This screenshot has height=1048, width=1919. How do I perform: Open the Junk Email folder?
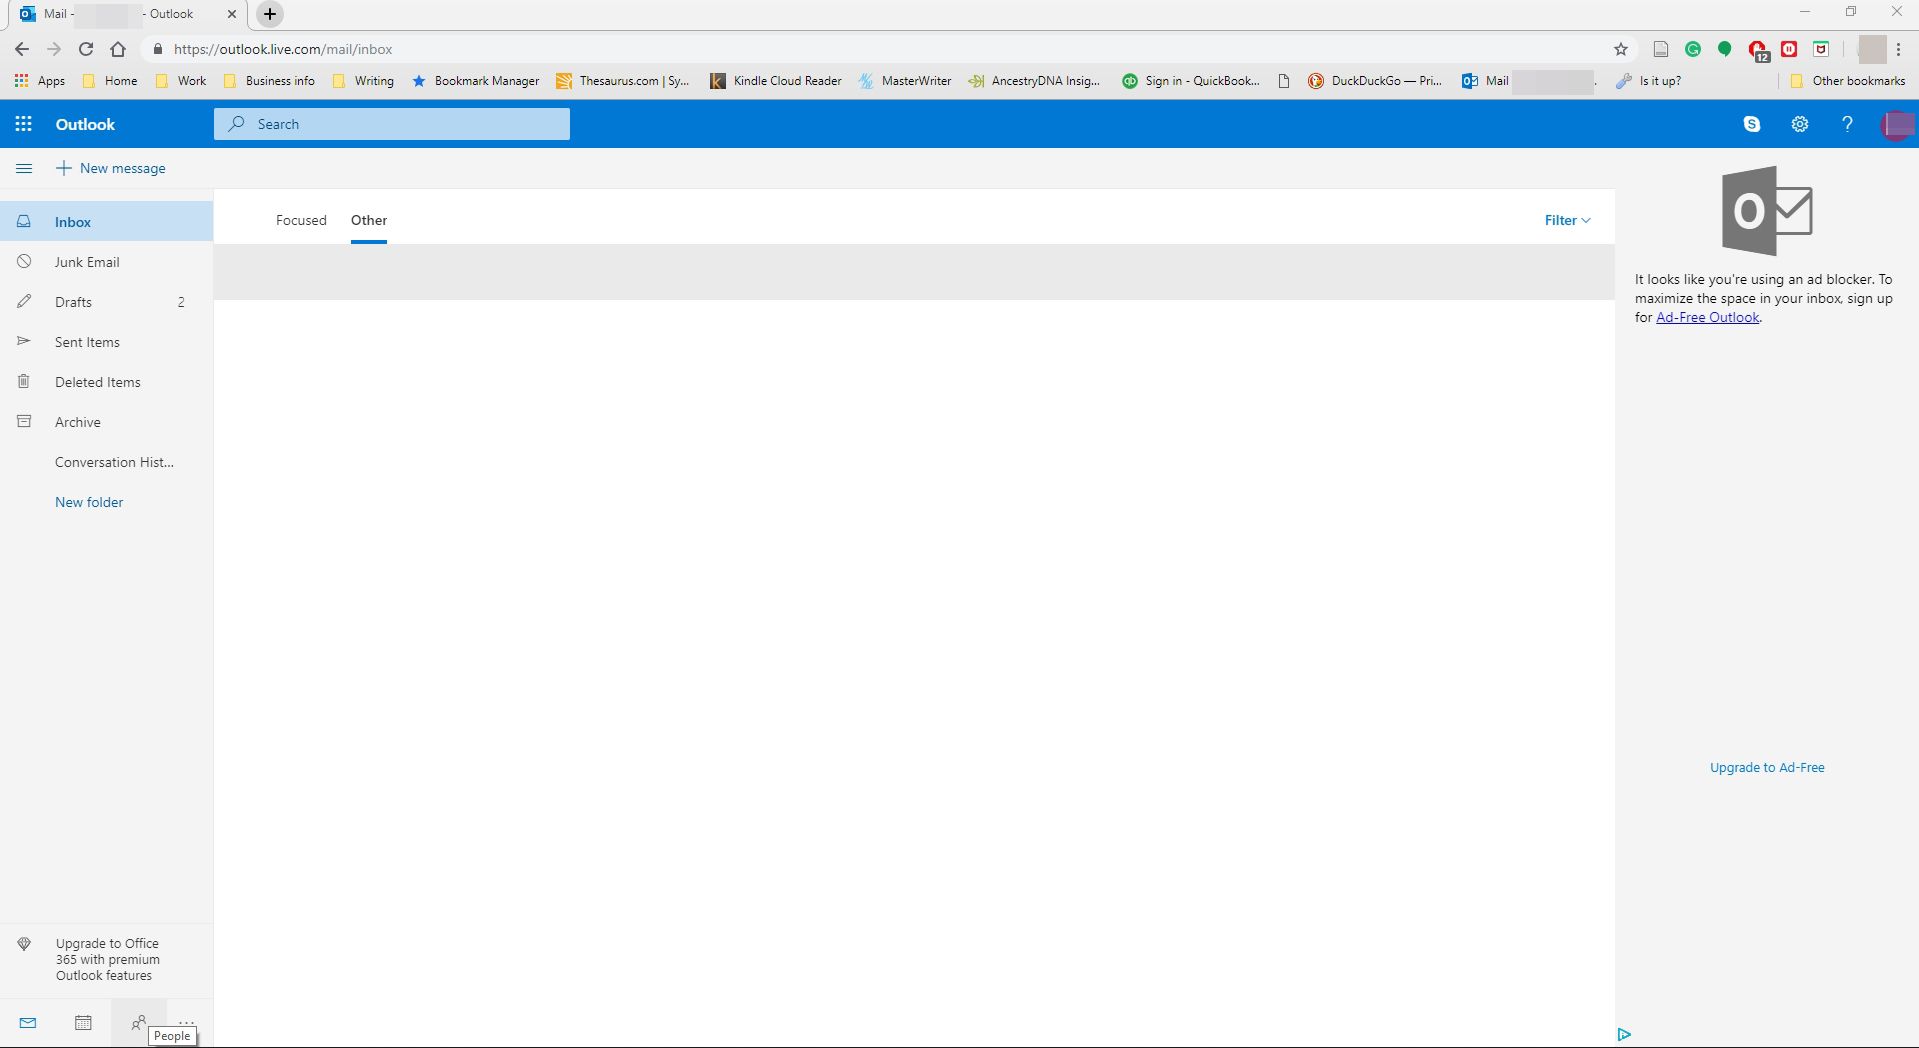click(x=106, y=262)
